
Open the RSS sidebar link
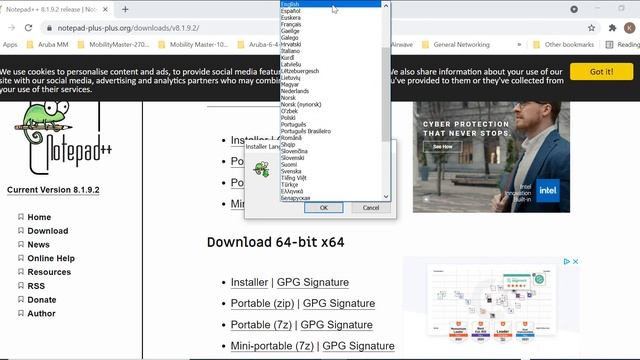(36, 286)
